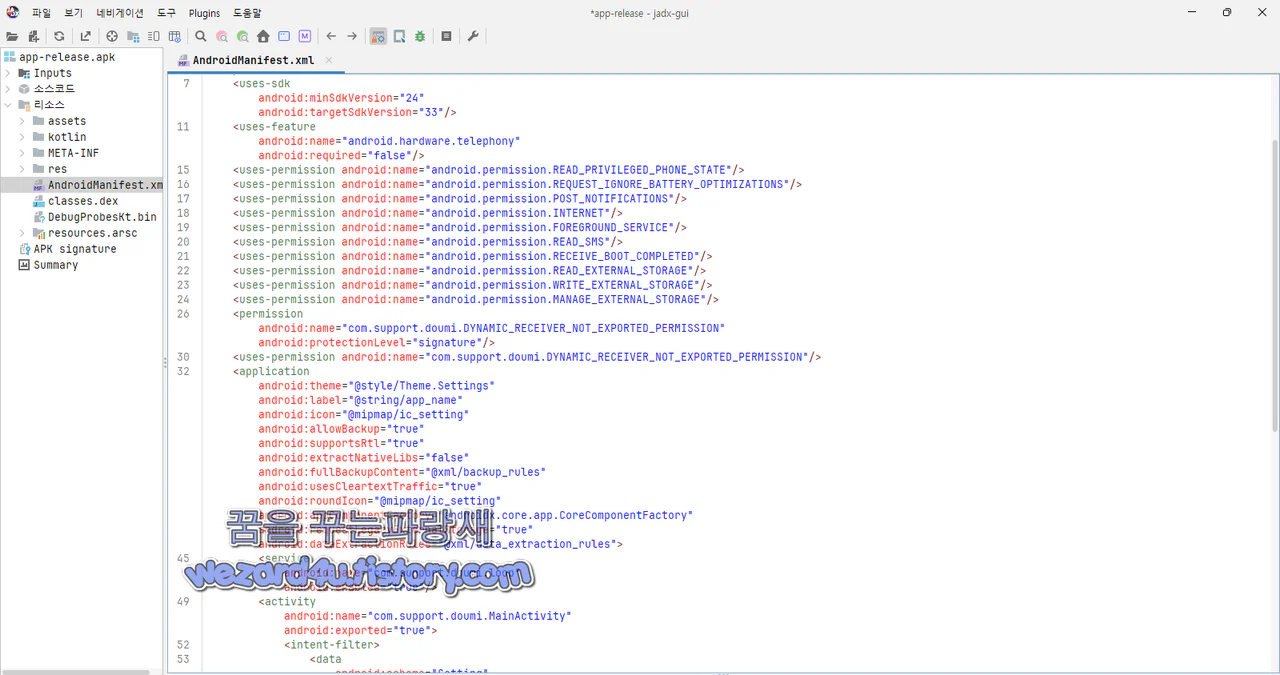
Task: Select AndroidManifest.xml in the resource tree
Action: (105, 185)
